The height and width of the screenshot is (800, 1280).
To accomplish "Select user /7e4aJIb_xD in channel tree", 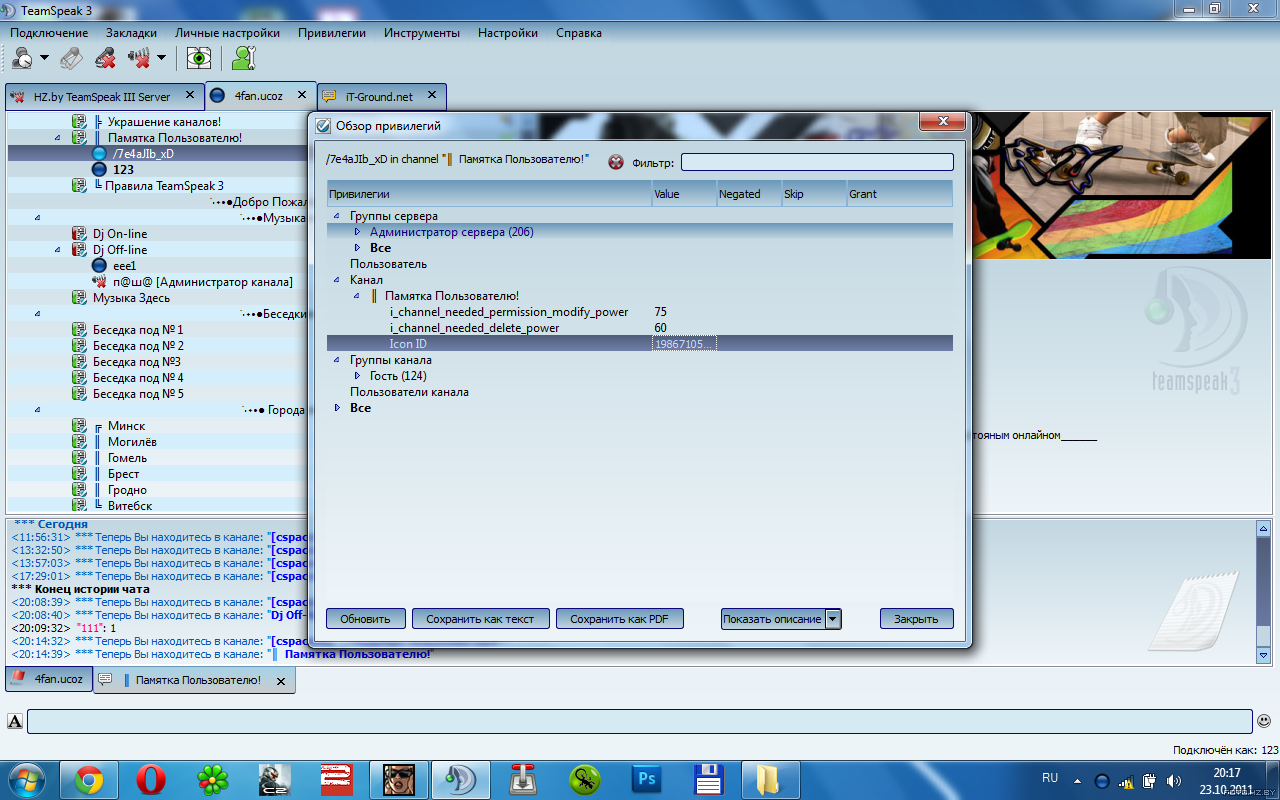I will coord(143,154).
